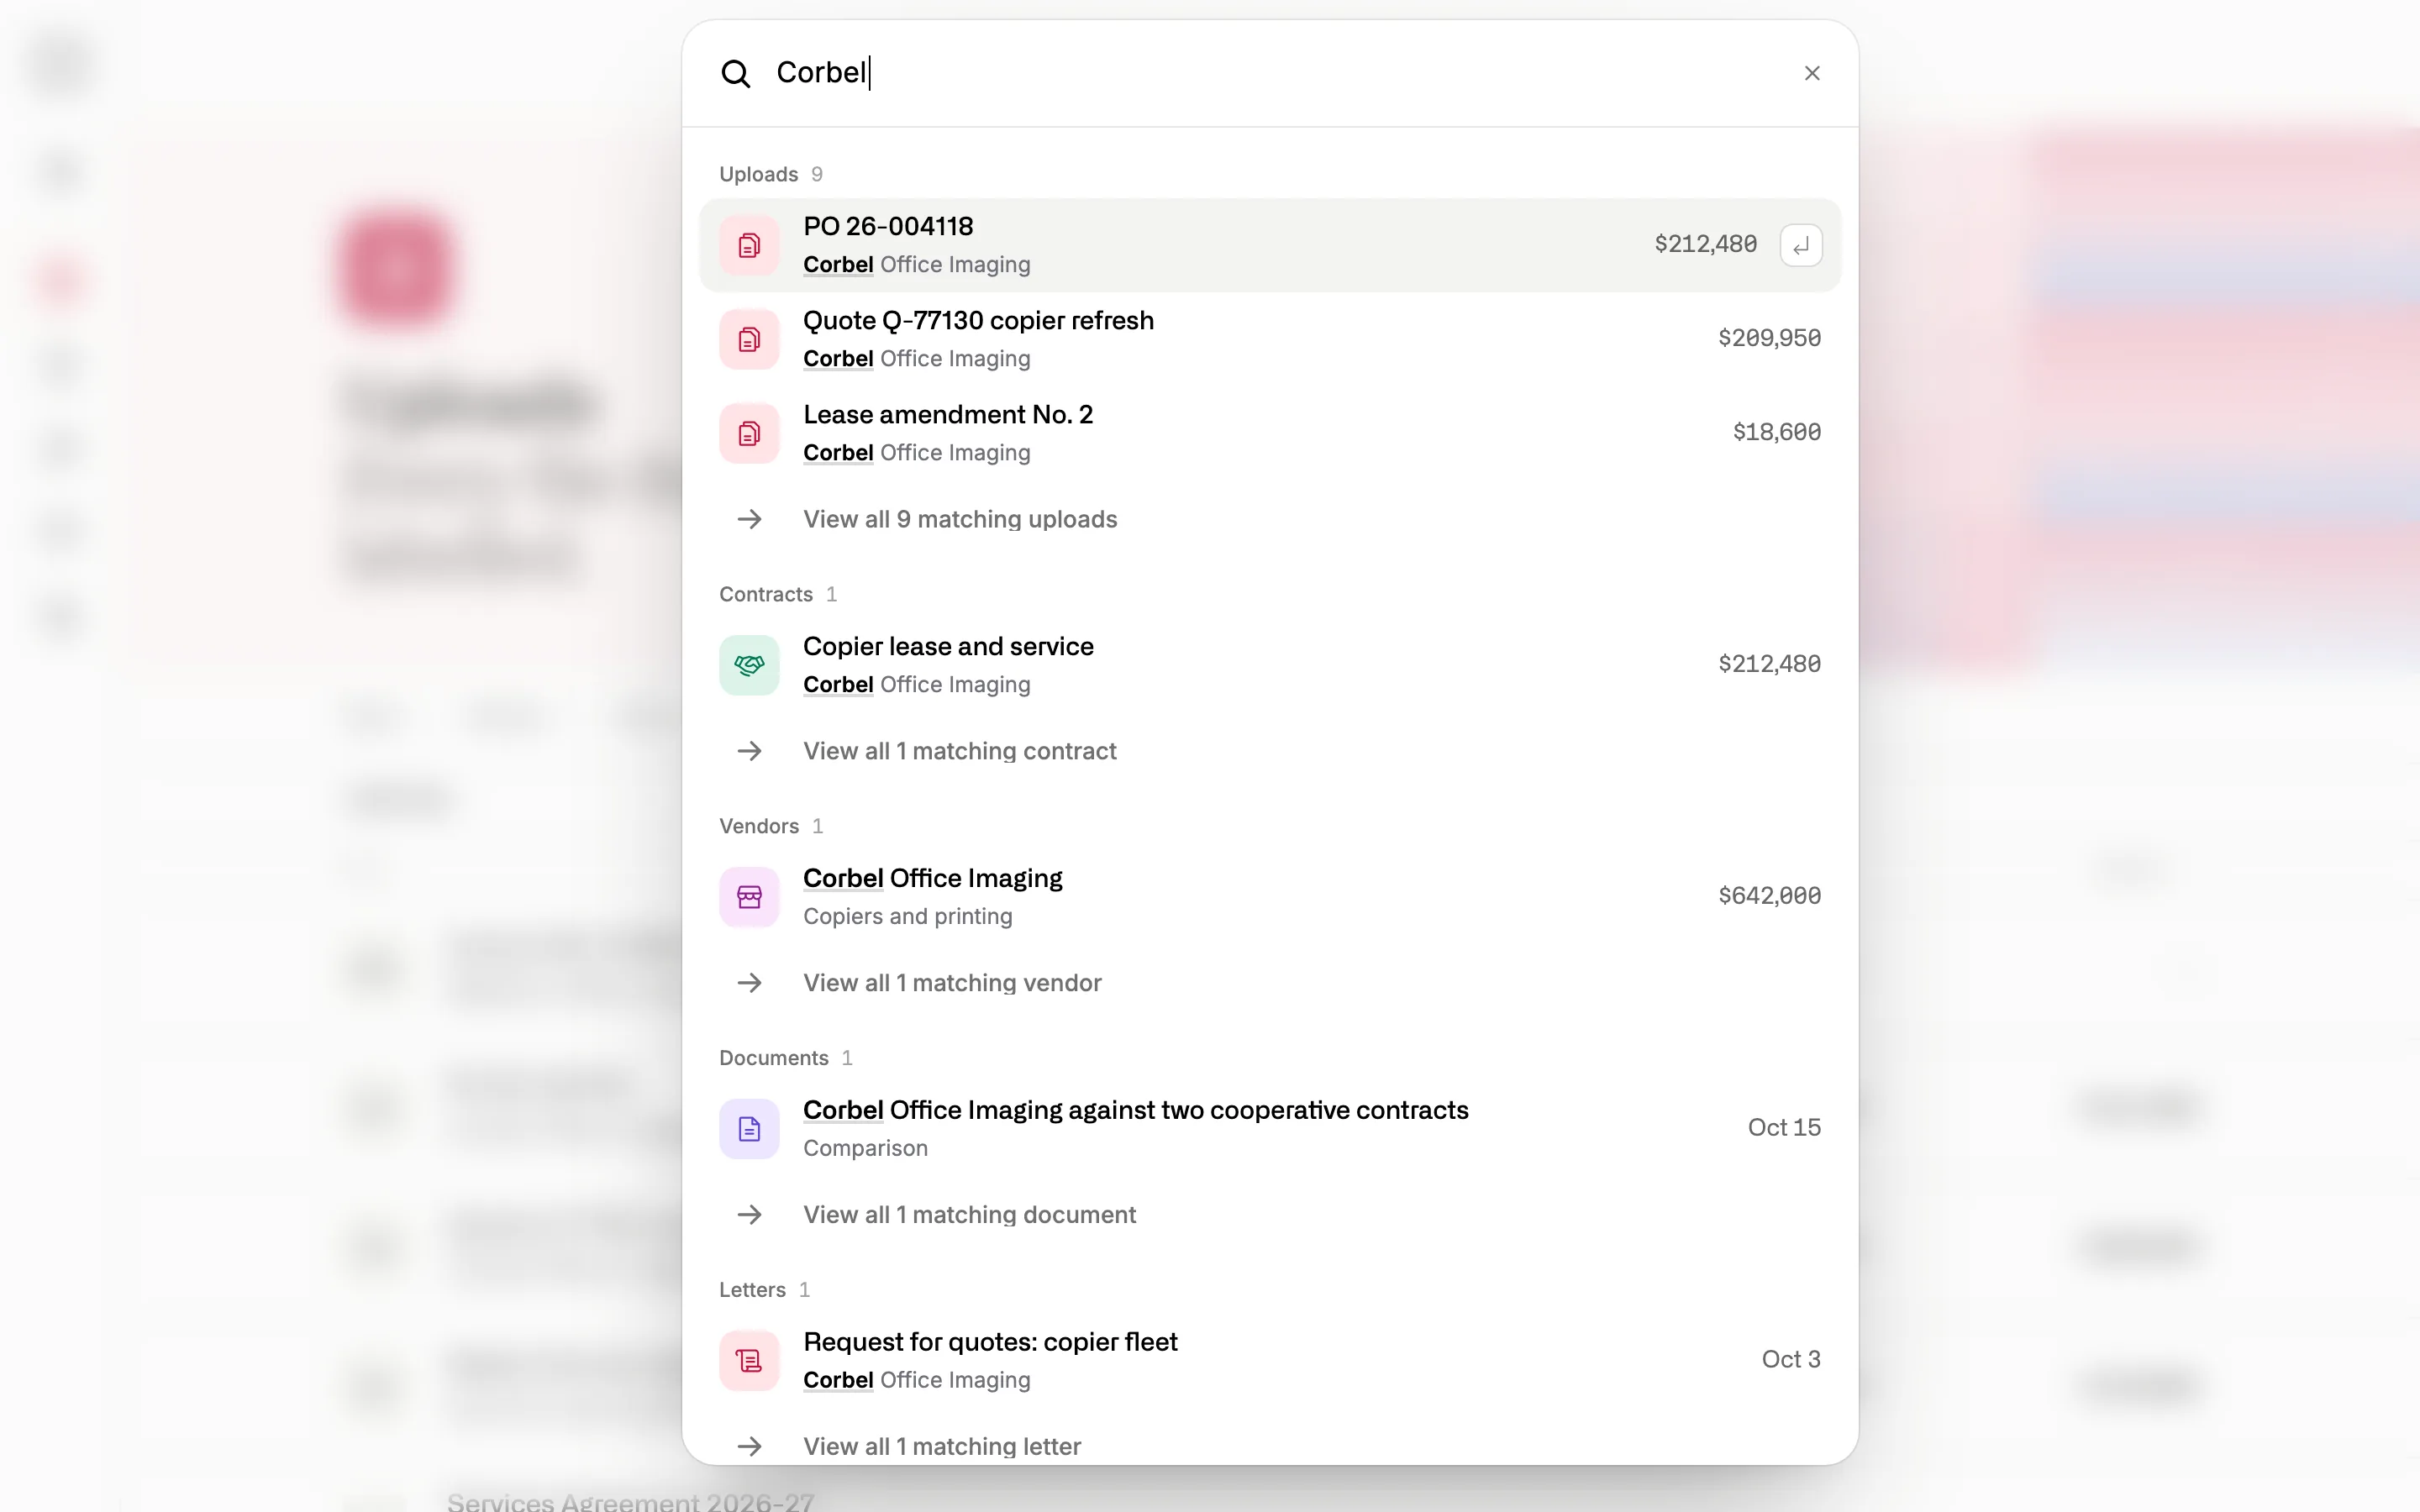Open PO 26-004118 upload result

click(1269, 245)
